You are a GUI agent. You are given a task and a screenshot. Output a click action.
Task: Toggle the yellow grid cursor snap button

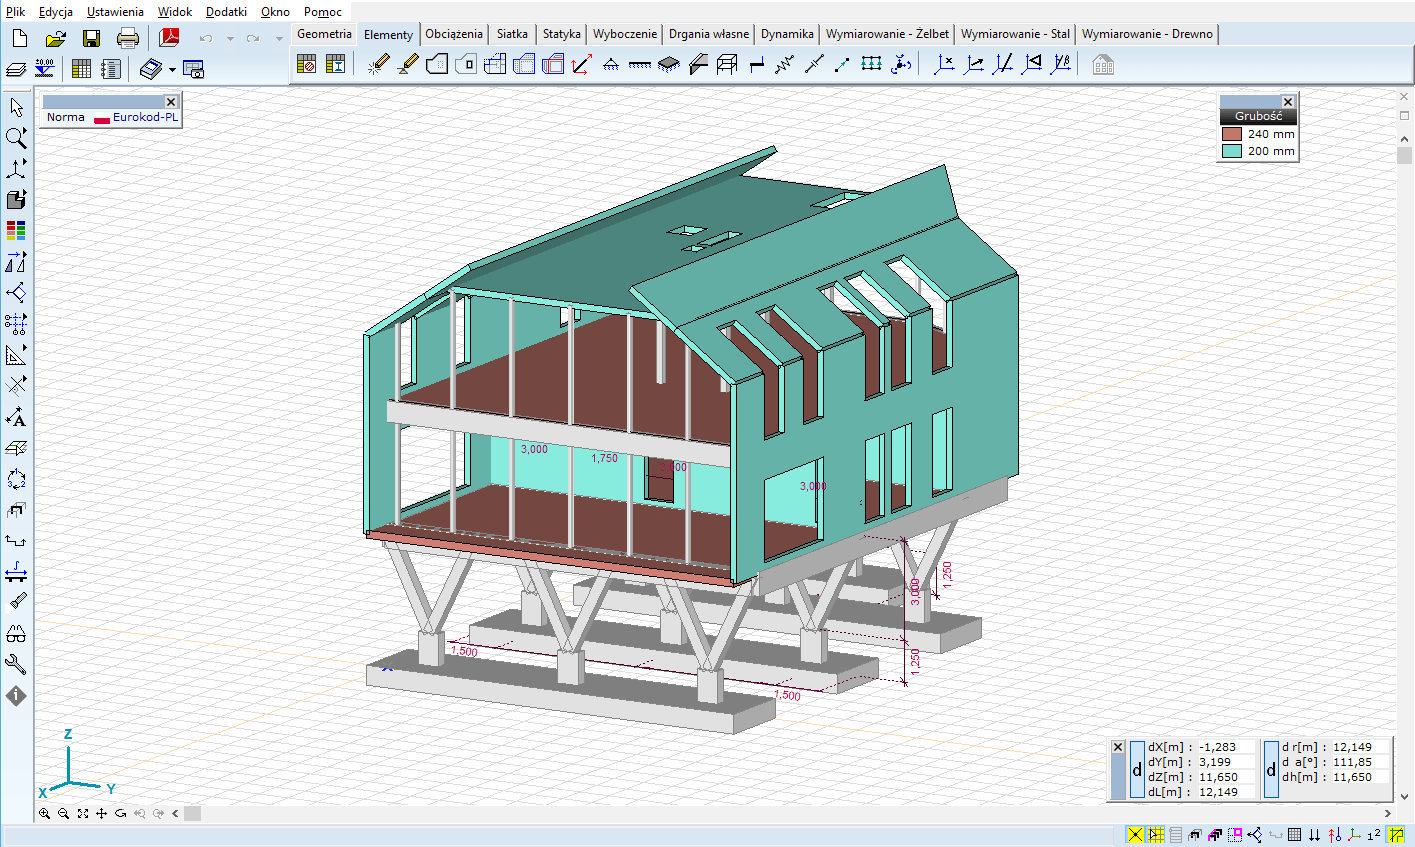[x=1155, y=835]
